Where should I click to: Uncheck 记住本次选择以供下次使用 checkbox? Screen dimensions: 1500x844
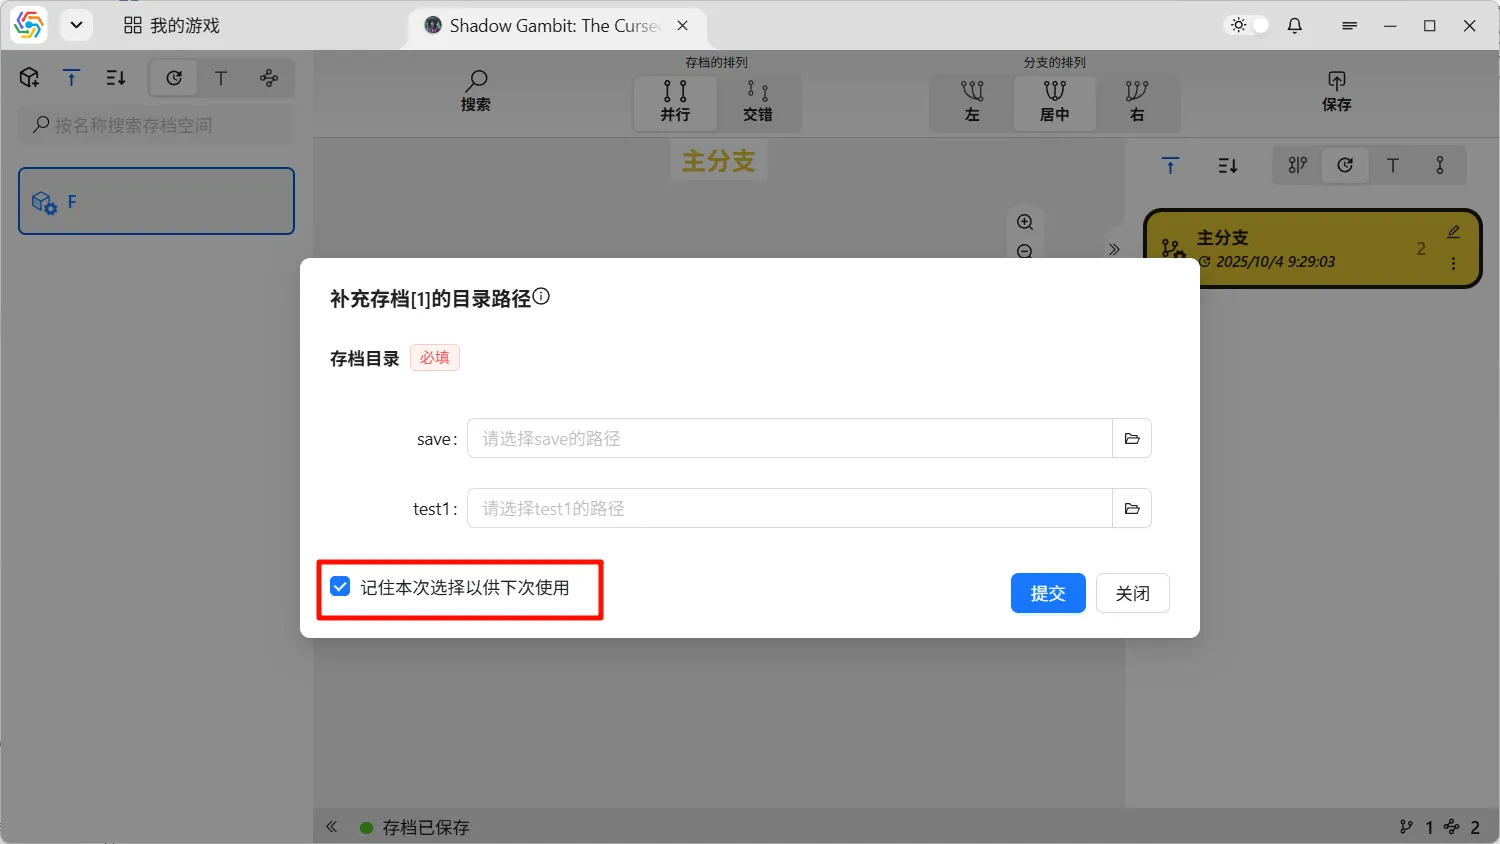[x=341, y=587]
